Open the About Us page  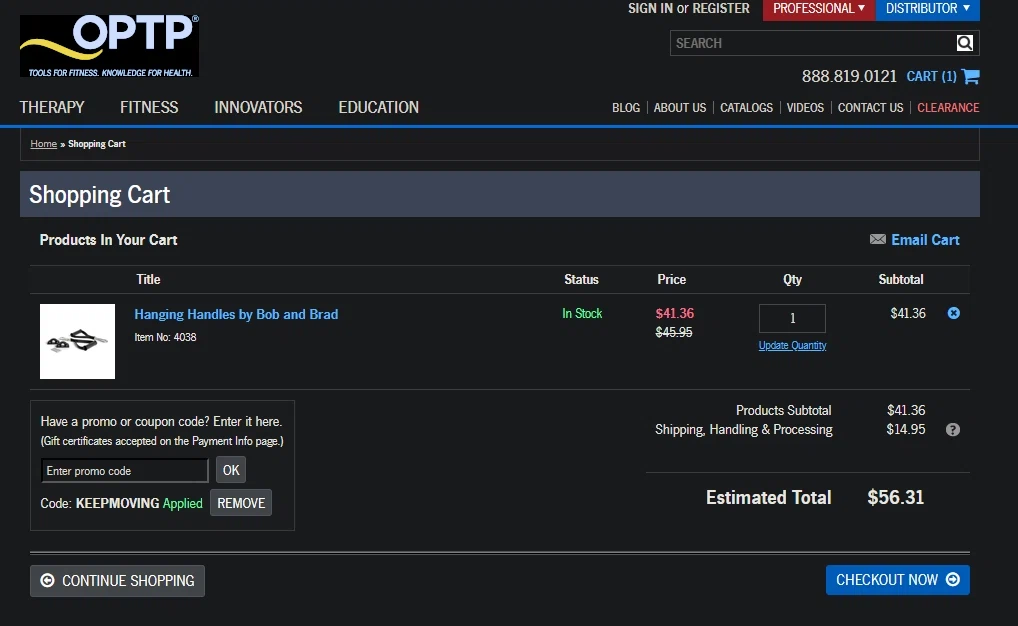(x=680, y=108)
